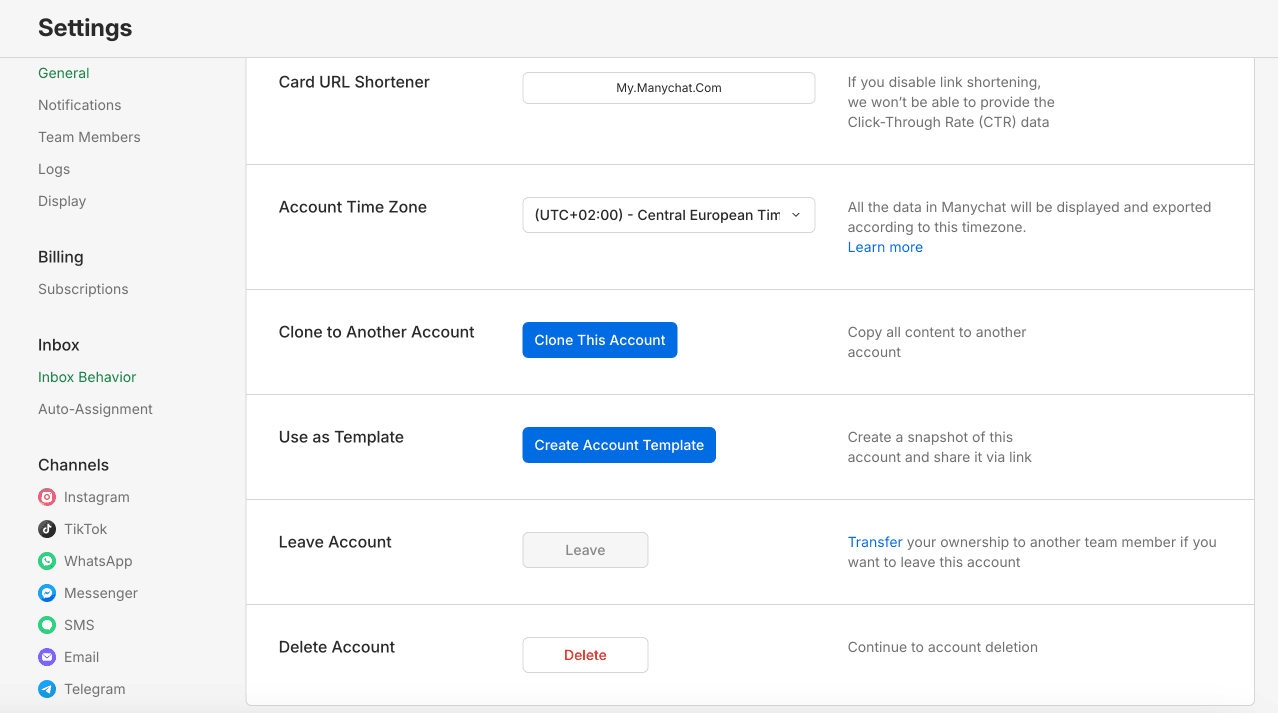Image resolution: width=1278 pixels, height=713 pixels.
Task: Click the Email channel label
Action: click(82, 657)
